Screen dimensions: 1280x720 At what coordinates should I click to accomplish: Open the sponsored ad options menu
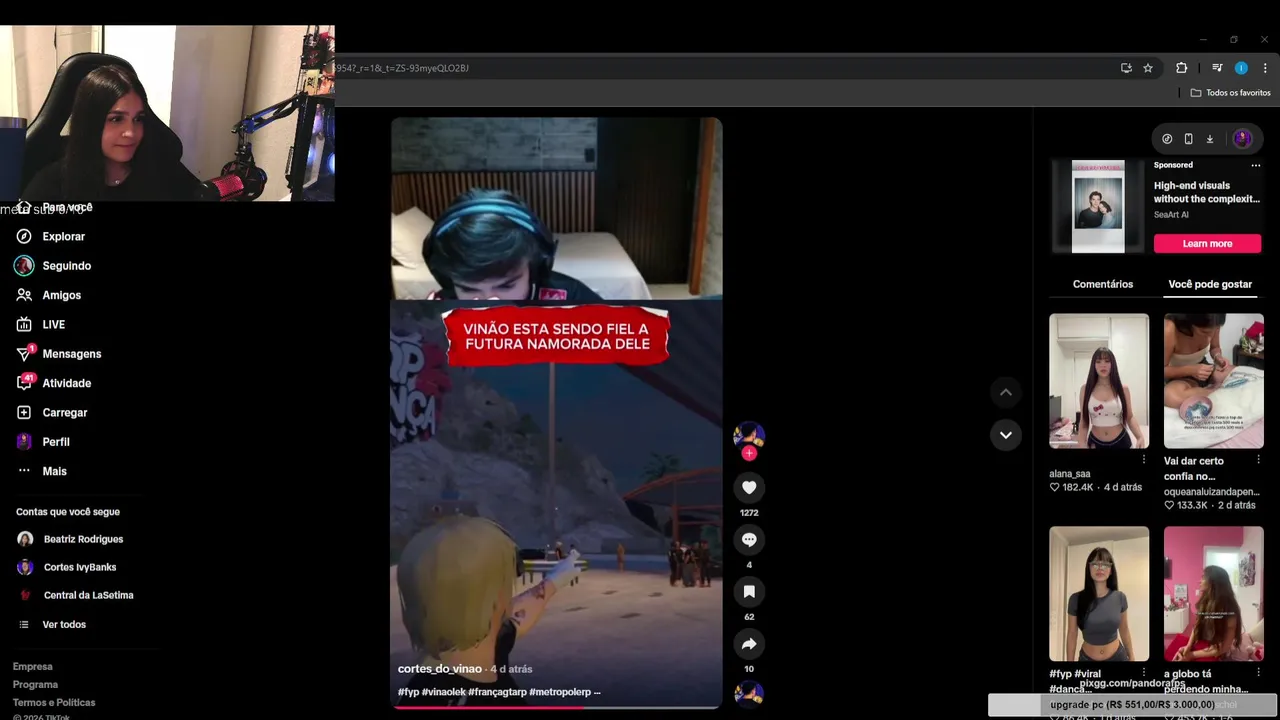(x=1256, y=165)
